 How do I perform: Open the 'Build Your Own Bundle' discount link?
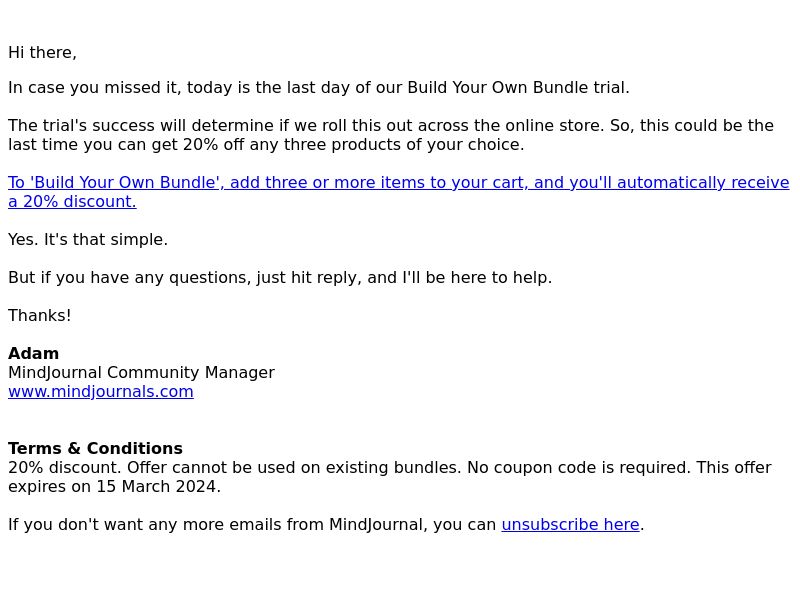pyautogui.click(x=398, y=192)
